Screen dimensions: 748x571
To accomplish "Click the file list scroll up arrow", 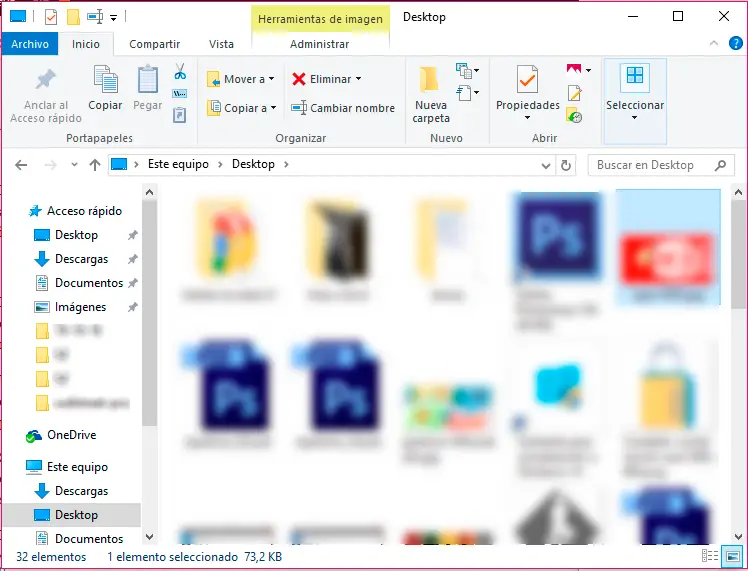I will pos(738,192).
